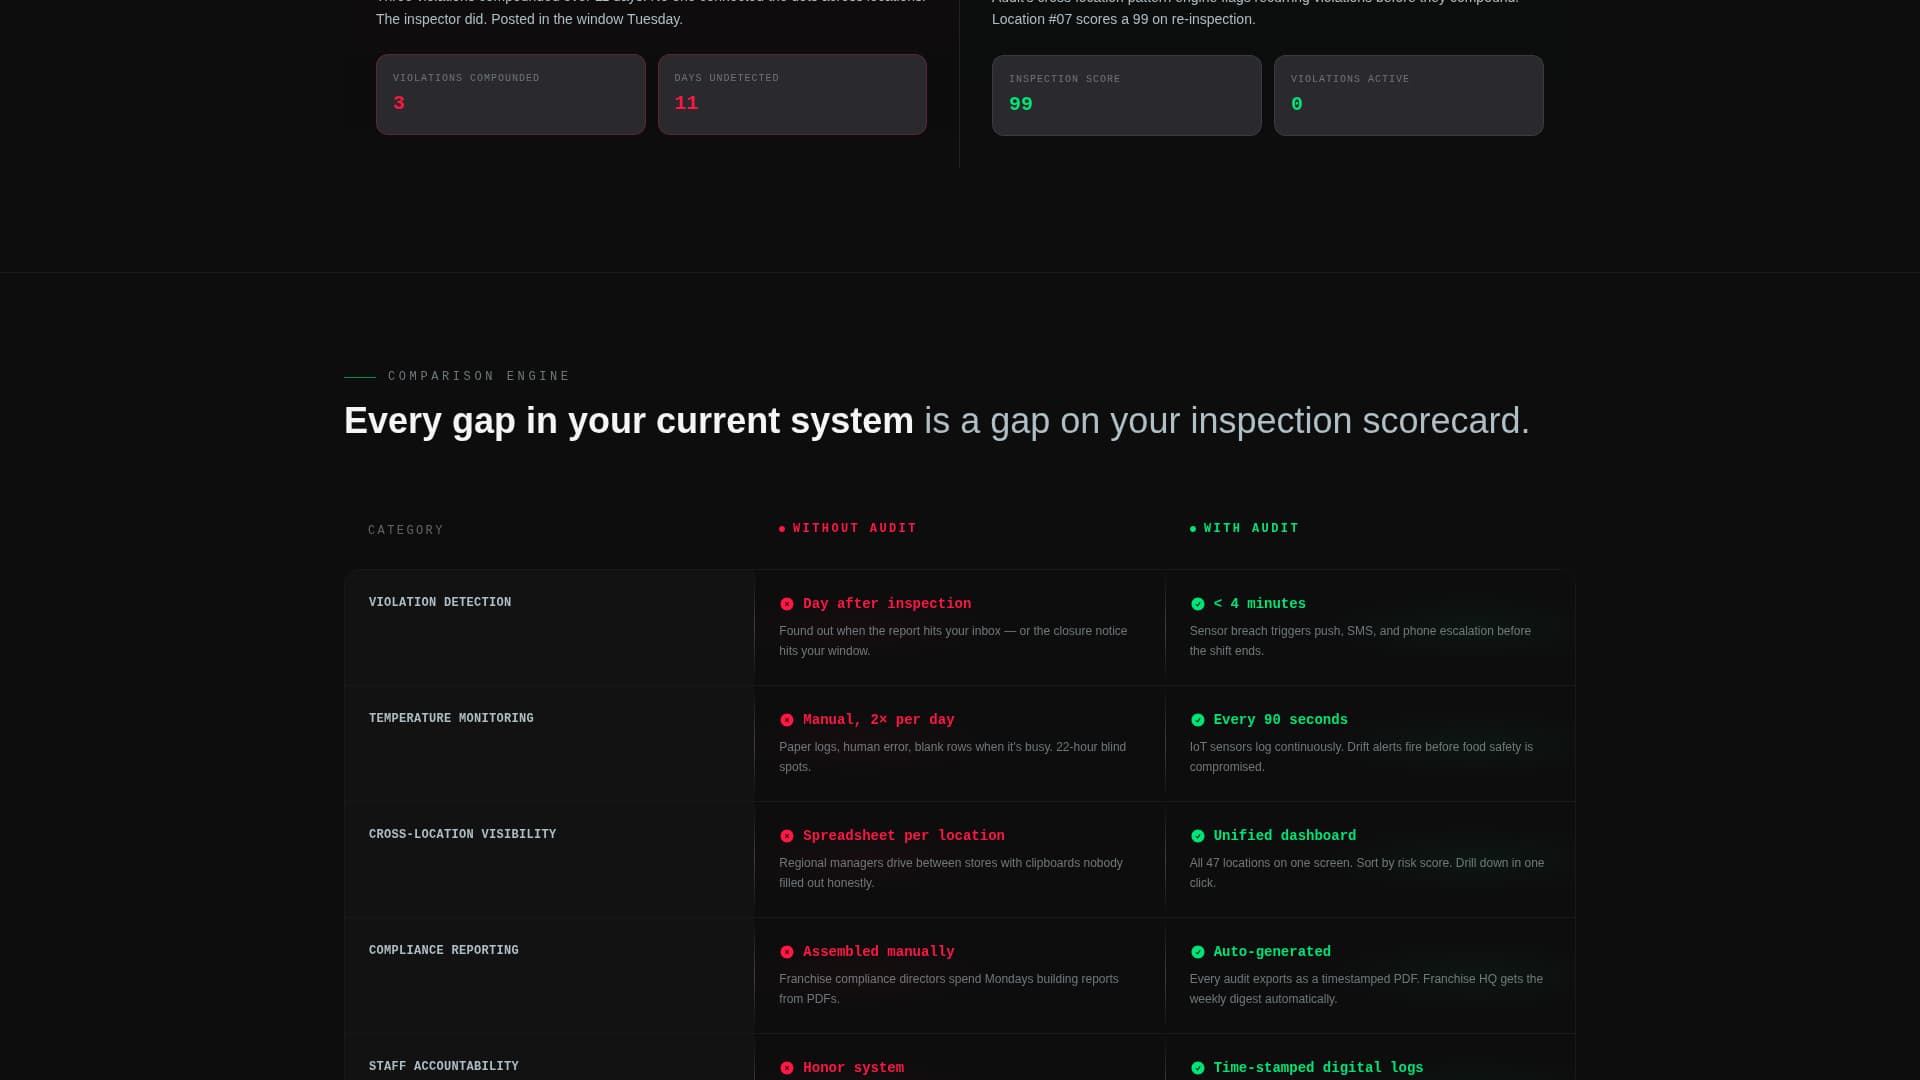Click the COMPLIANCE REPORTING category label
1920x1080 pixels.
(x=443, y=950)
